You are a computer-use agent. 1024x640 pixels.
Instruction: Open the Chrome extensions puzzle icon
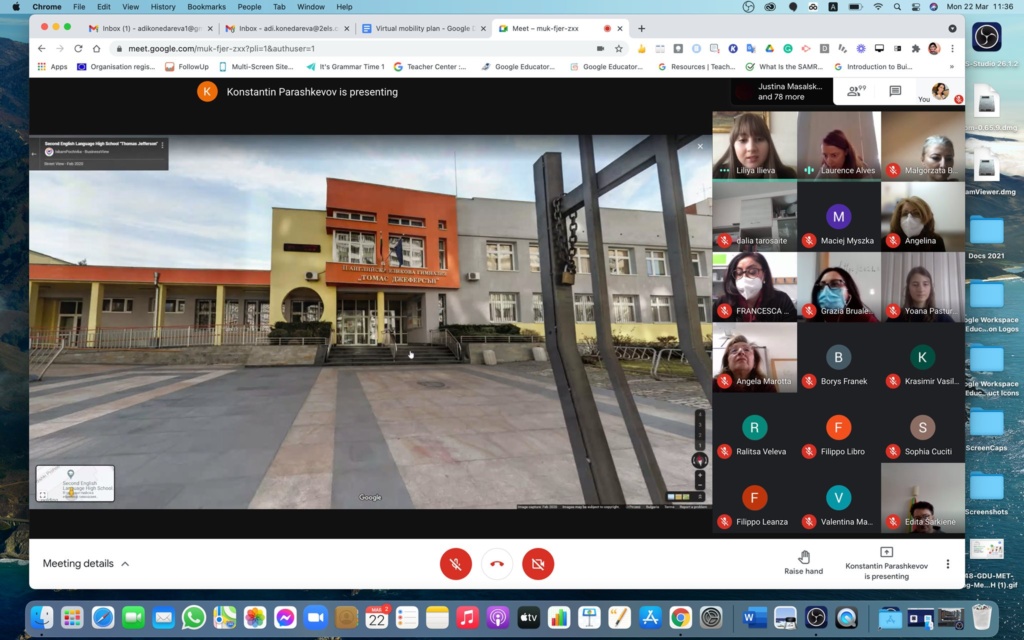915,48
